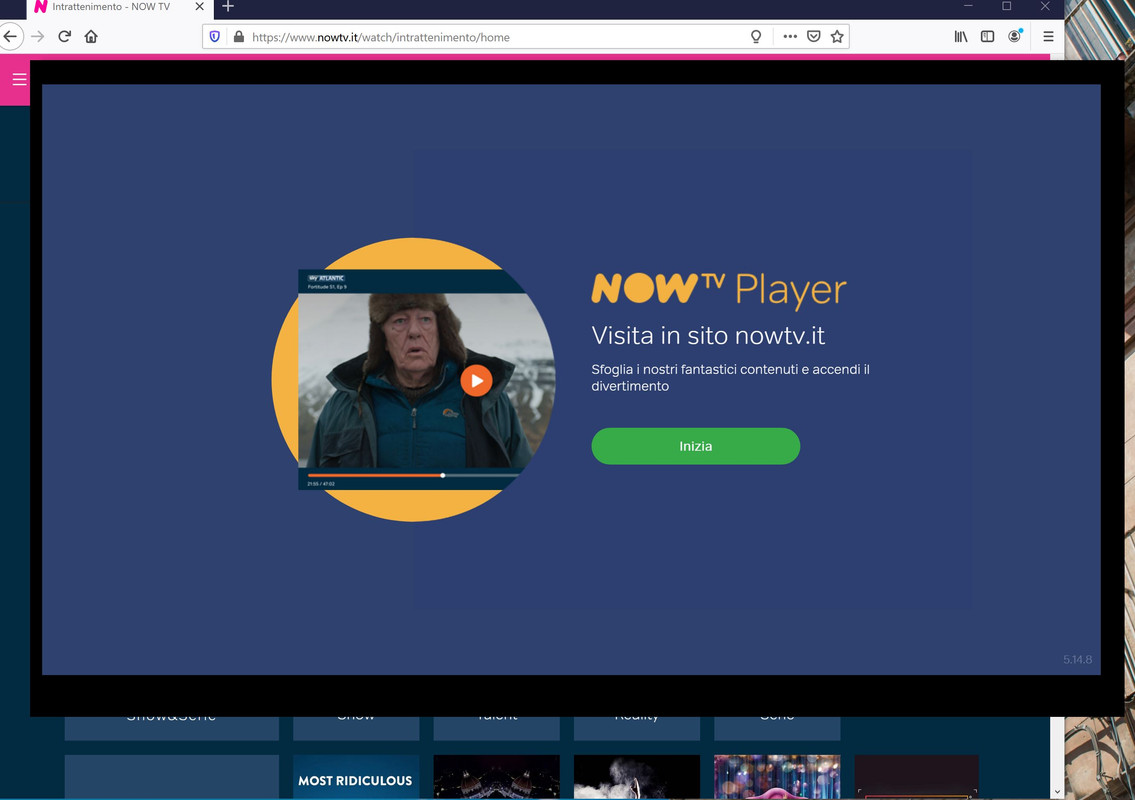
Task: Open tracking protection shield icon
Action: coord(215,37)
